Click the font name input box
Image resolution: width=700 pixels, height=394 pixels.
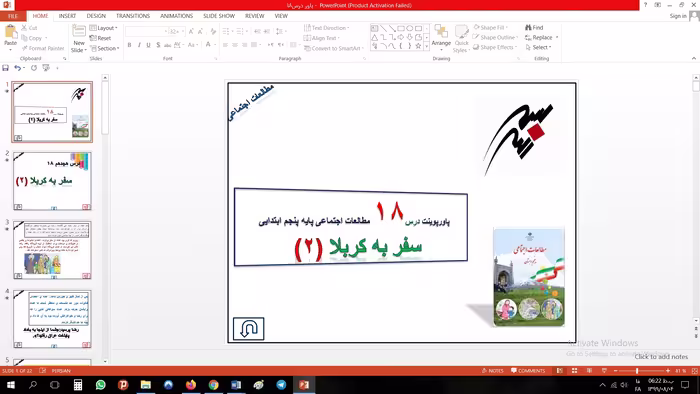145,31
